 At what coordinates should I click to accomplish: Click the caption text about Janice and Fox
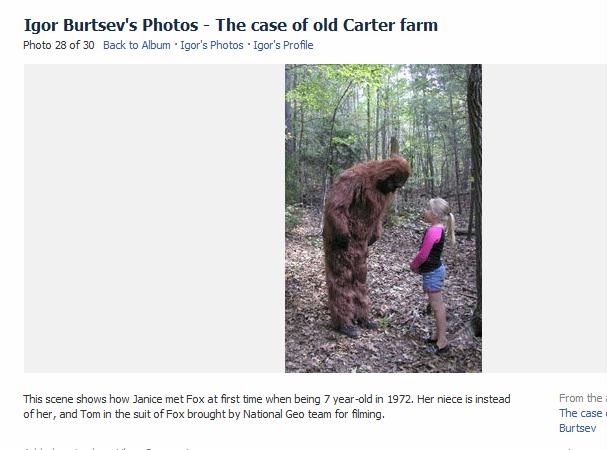pos(267,406)
